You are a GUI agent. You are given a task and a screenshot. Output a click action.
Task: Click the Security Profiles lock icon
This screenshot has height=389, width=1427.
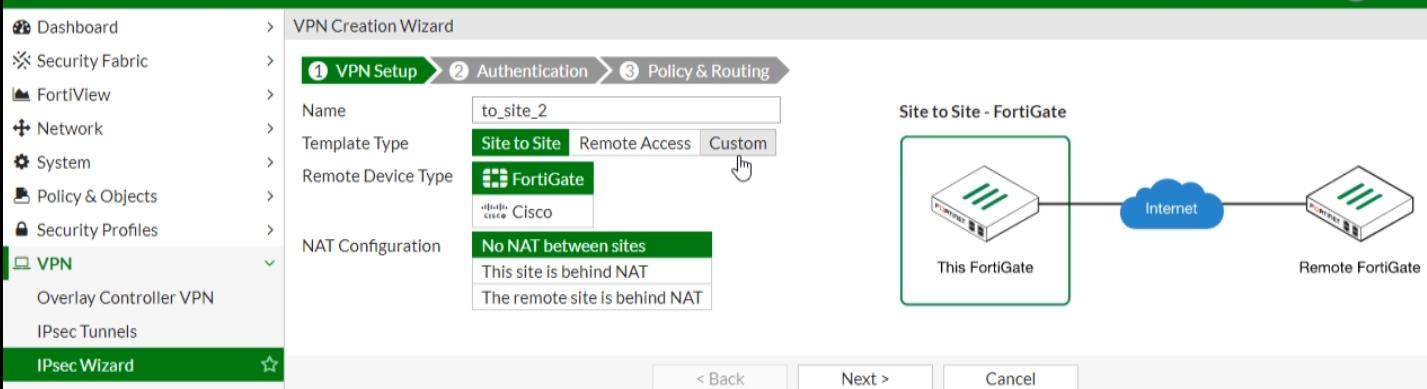(x=21, y=230)
